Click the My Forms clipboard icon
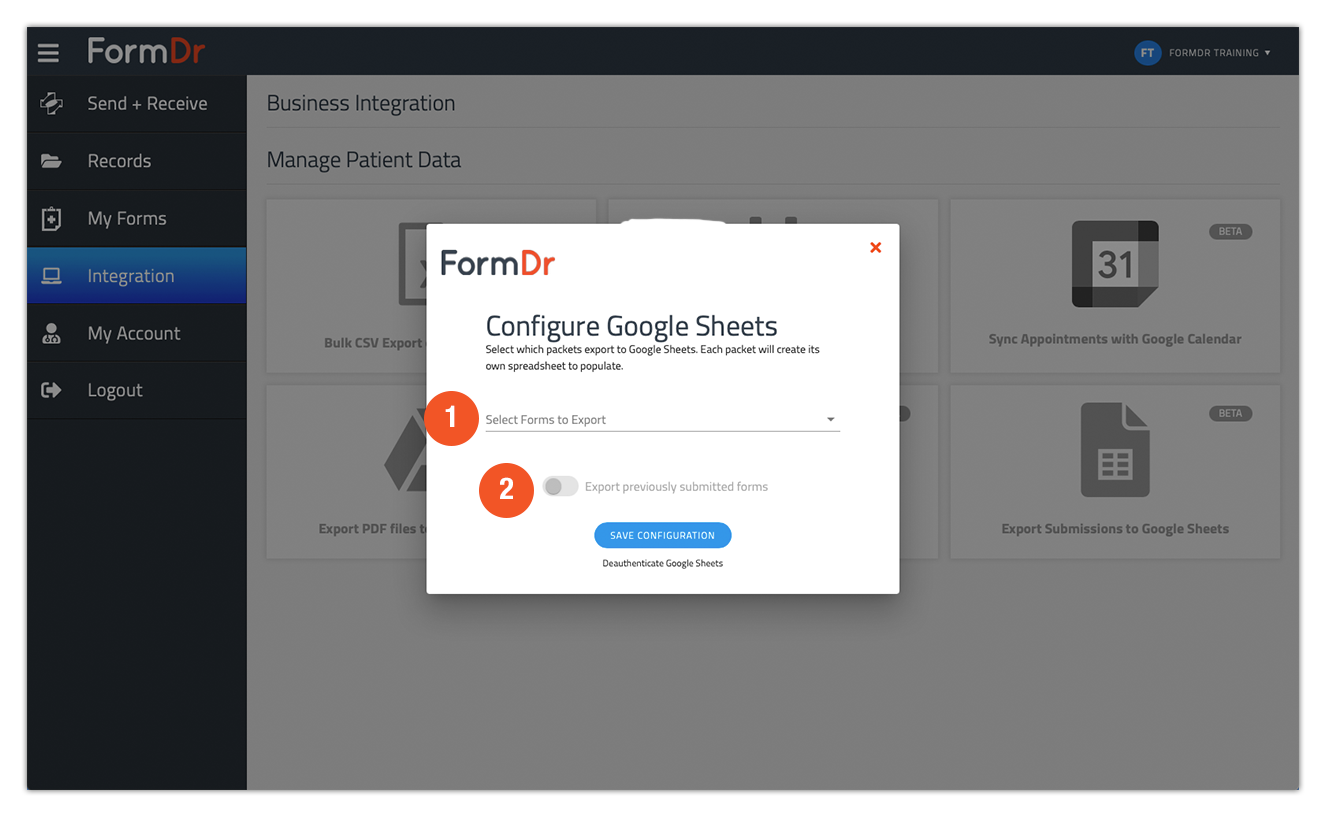The width and height of the screenshot is (1323, 813). coord(51,218)
